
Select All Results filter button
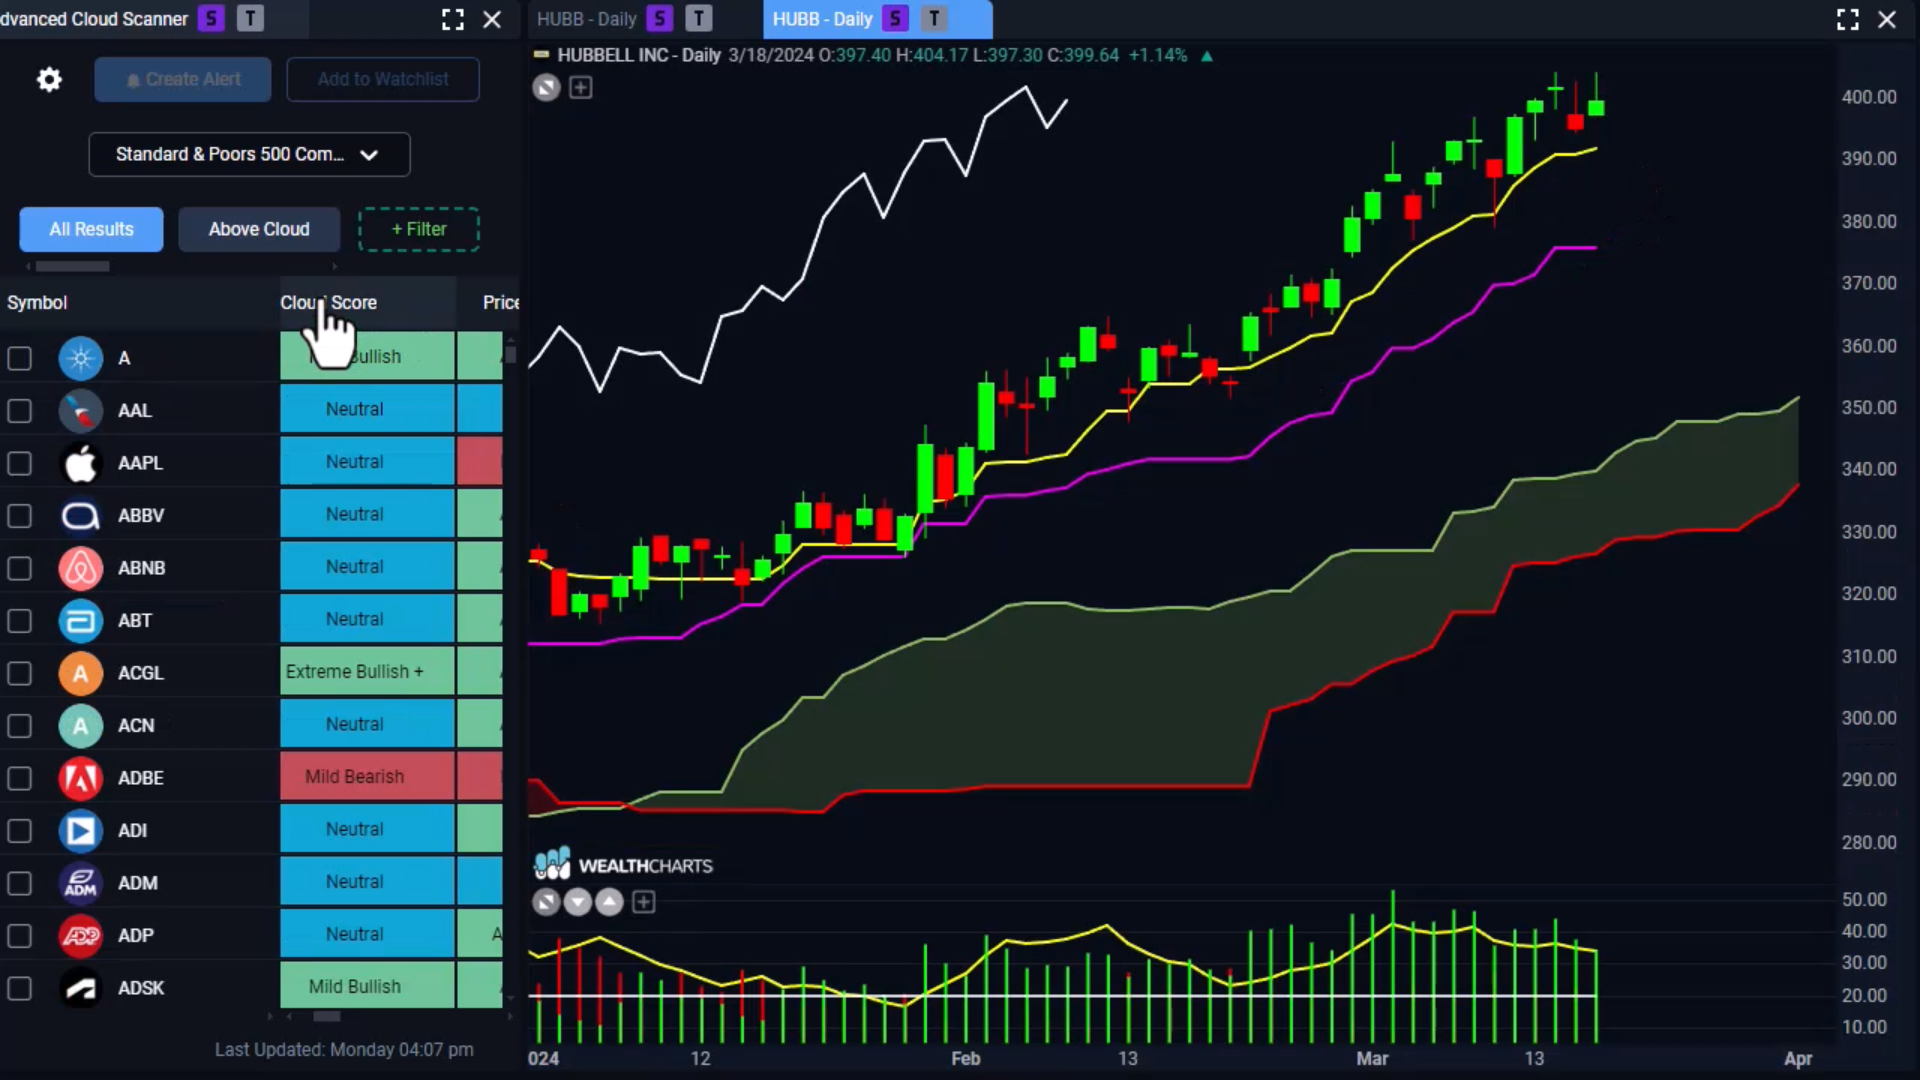pos(91,229)
